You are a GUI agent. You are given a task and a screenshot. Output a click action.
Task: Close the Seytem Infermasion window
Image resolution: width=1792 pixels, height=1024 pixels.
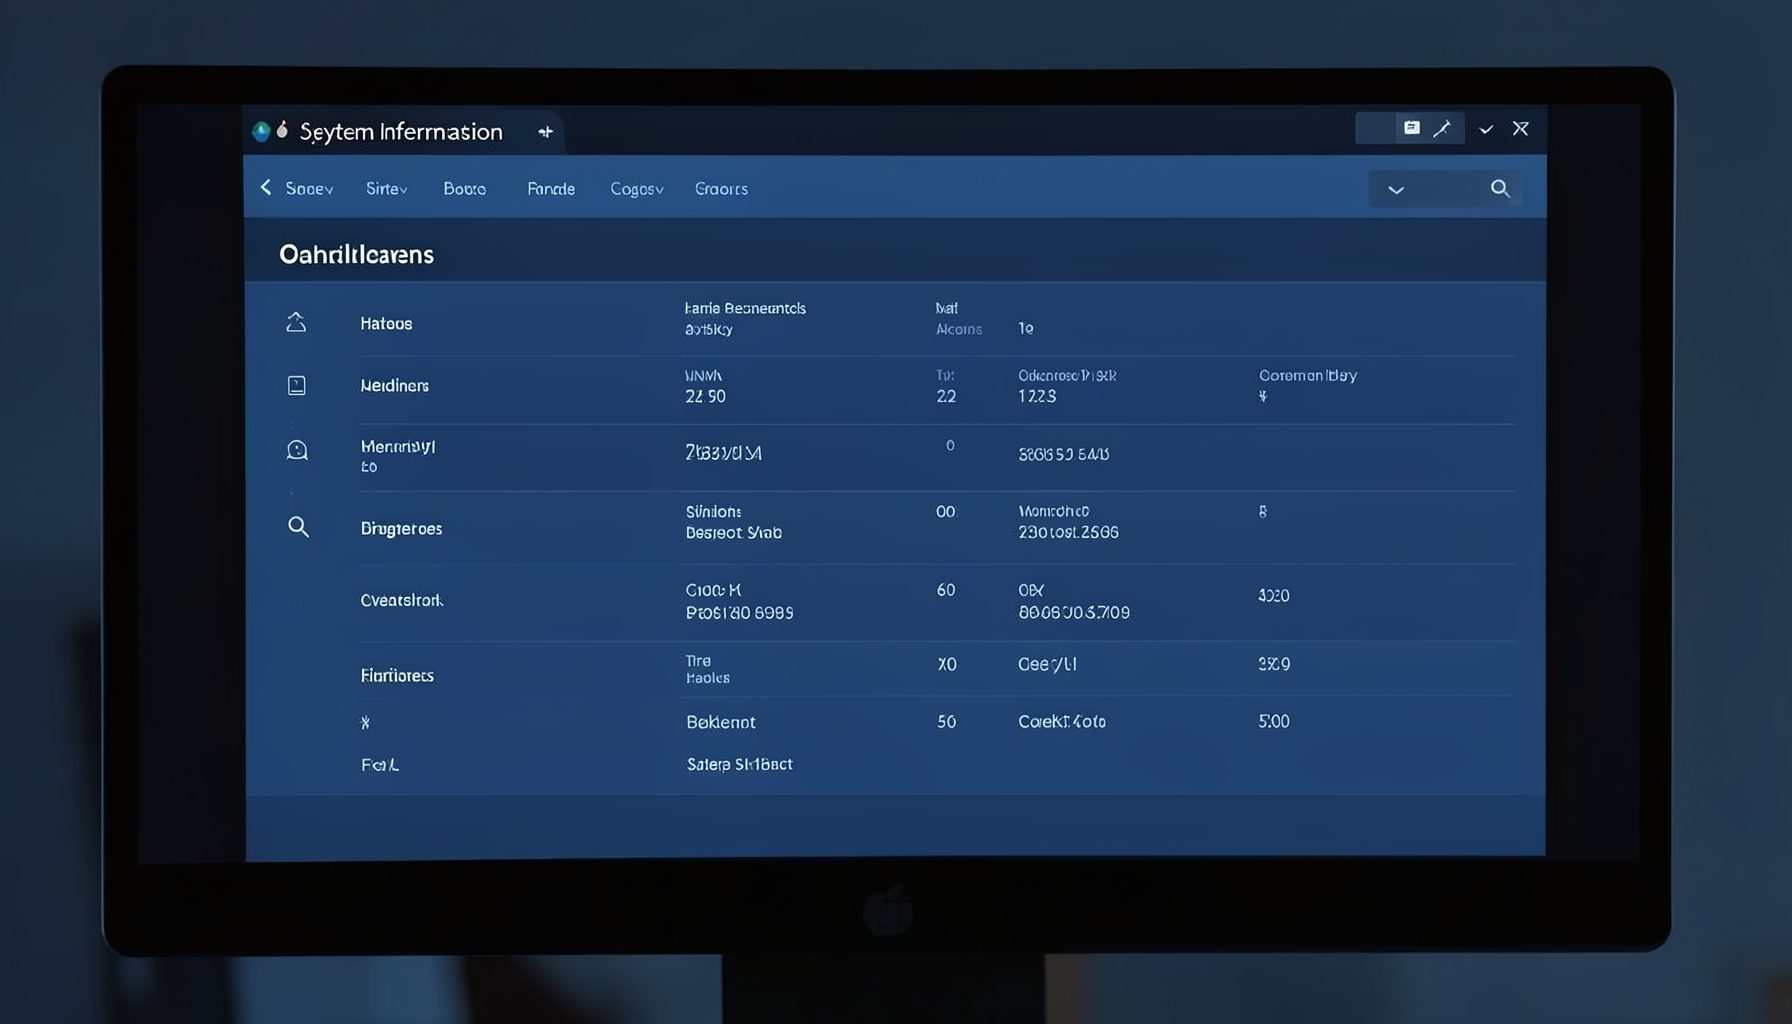point(1521,128)
